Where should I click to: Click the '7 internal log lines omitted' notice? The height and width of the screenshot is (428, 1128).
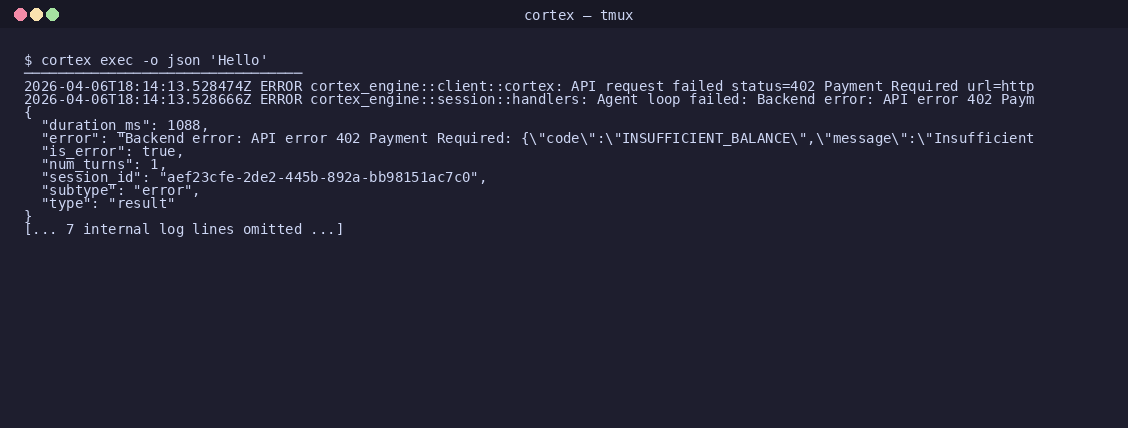pyautogui.click(x=184, y=229)
